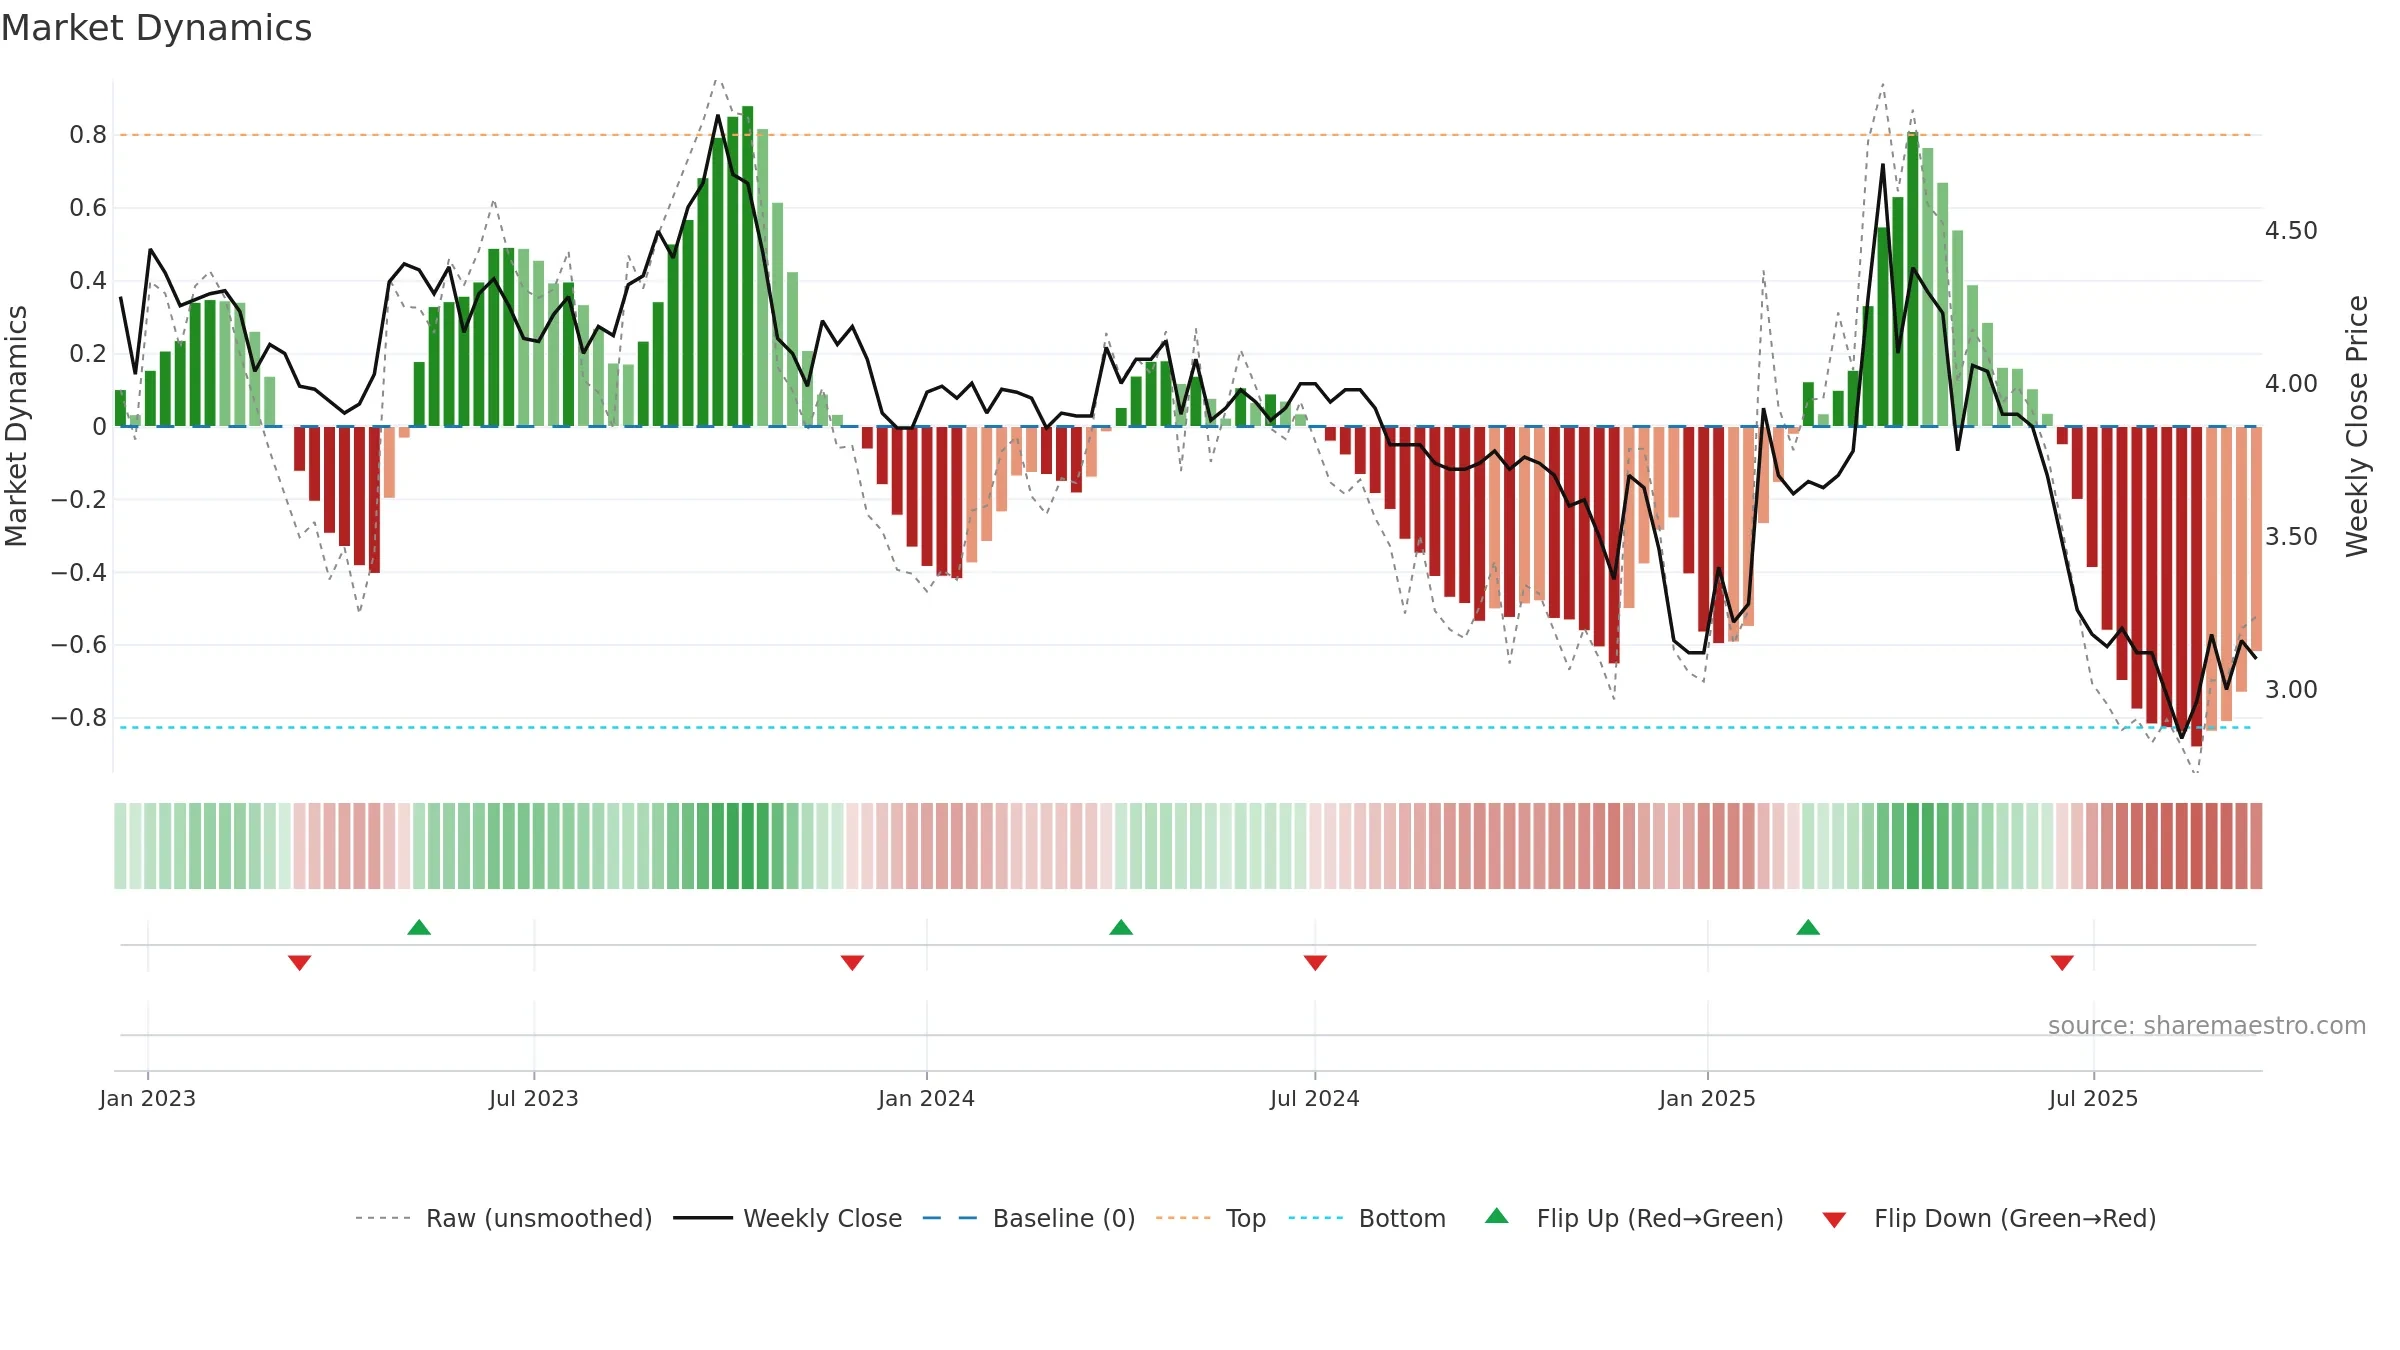Click the Market Dynamics chart title
The image size is (2400, 1350).
[156, 28]
